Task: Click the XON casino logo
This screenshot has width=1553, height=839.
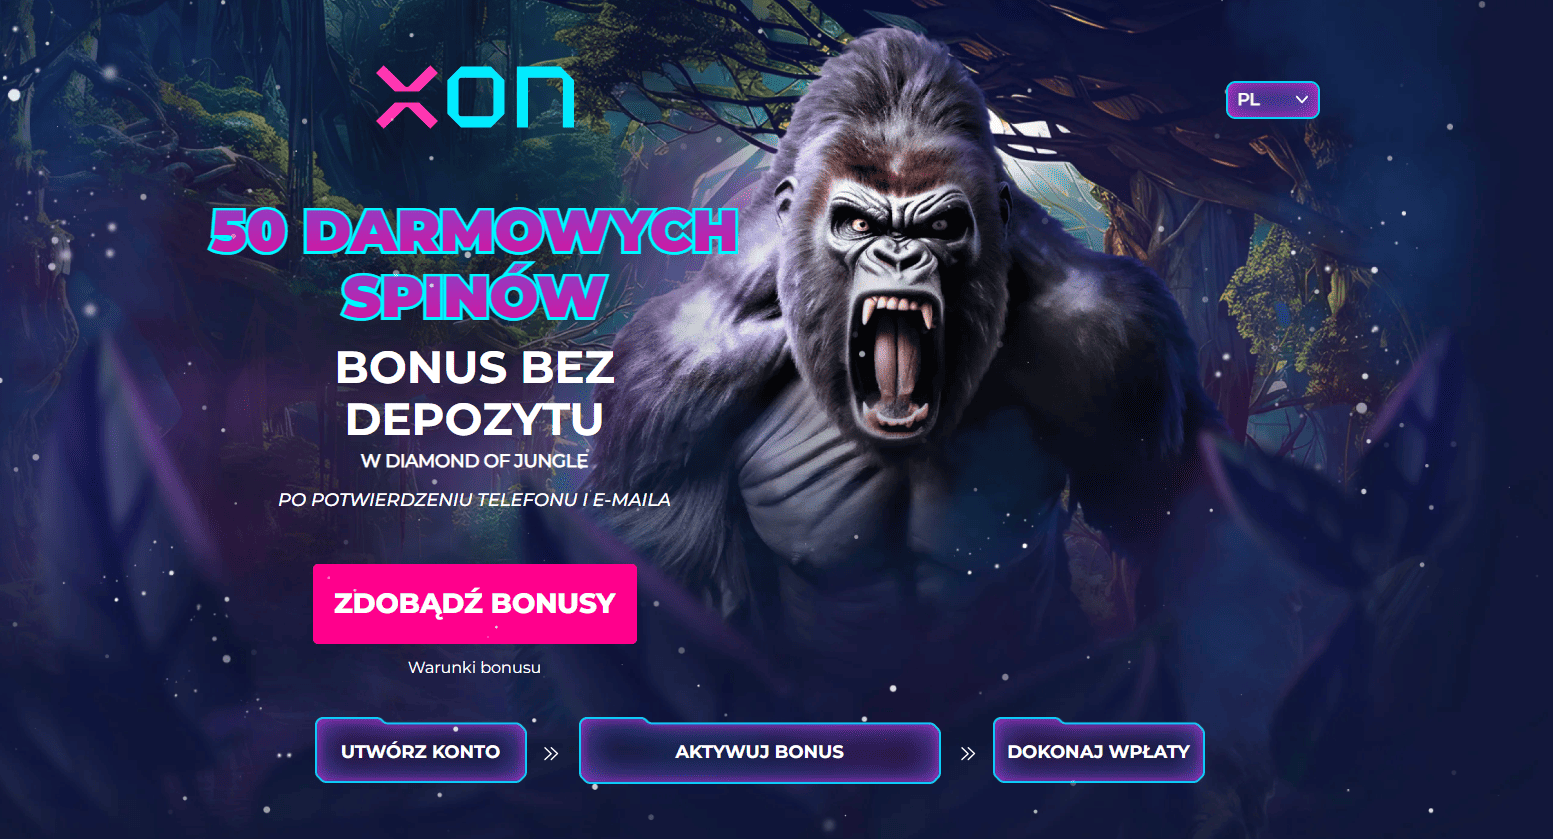Action: click(x=475, y=97)
